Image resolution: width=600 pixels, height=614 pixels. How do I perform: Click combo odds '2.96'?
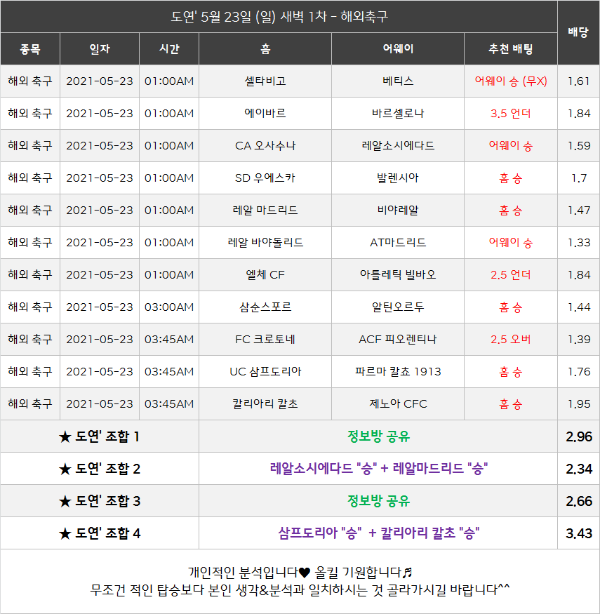coord(579,436)
